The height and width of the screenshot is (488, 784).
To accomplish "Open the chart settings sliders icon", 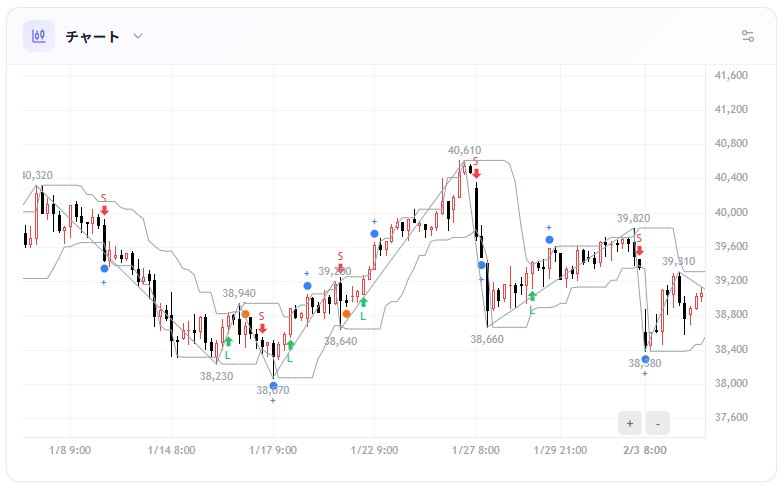I will [x=747, y=37].
